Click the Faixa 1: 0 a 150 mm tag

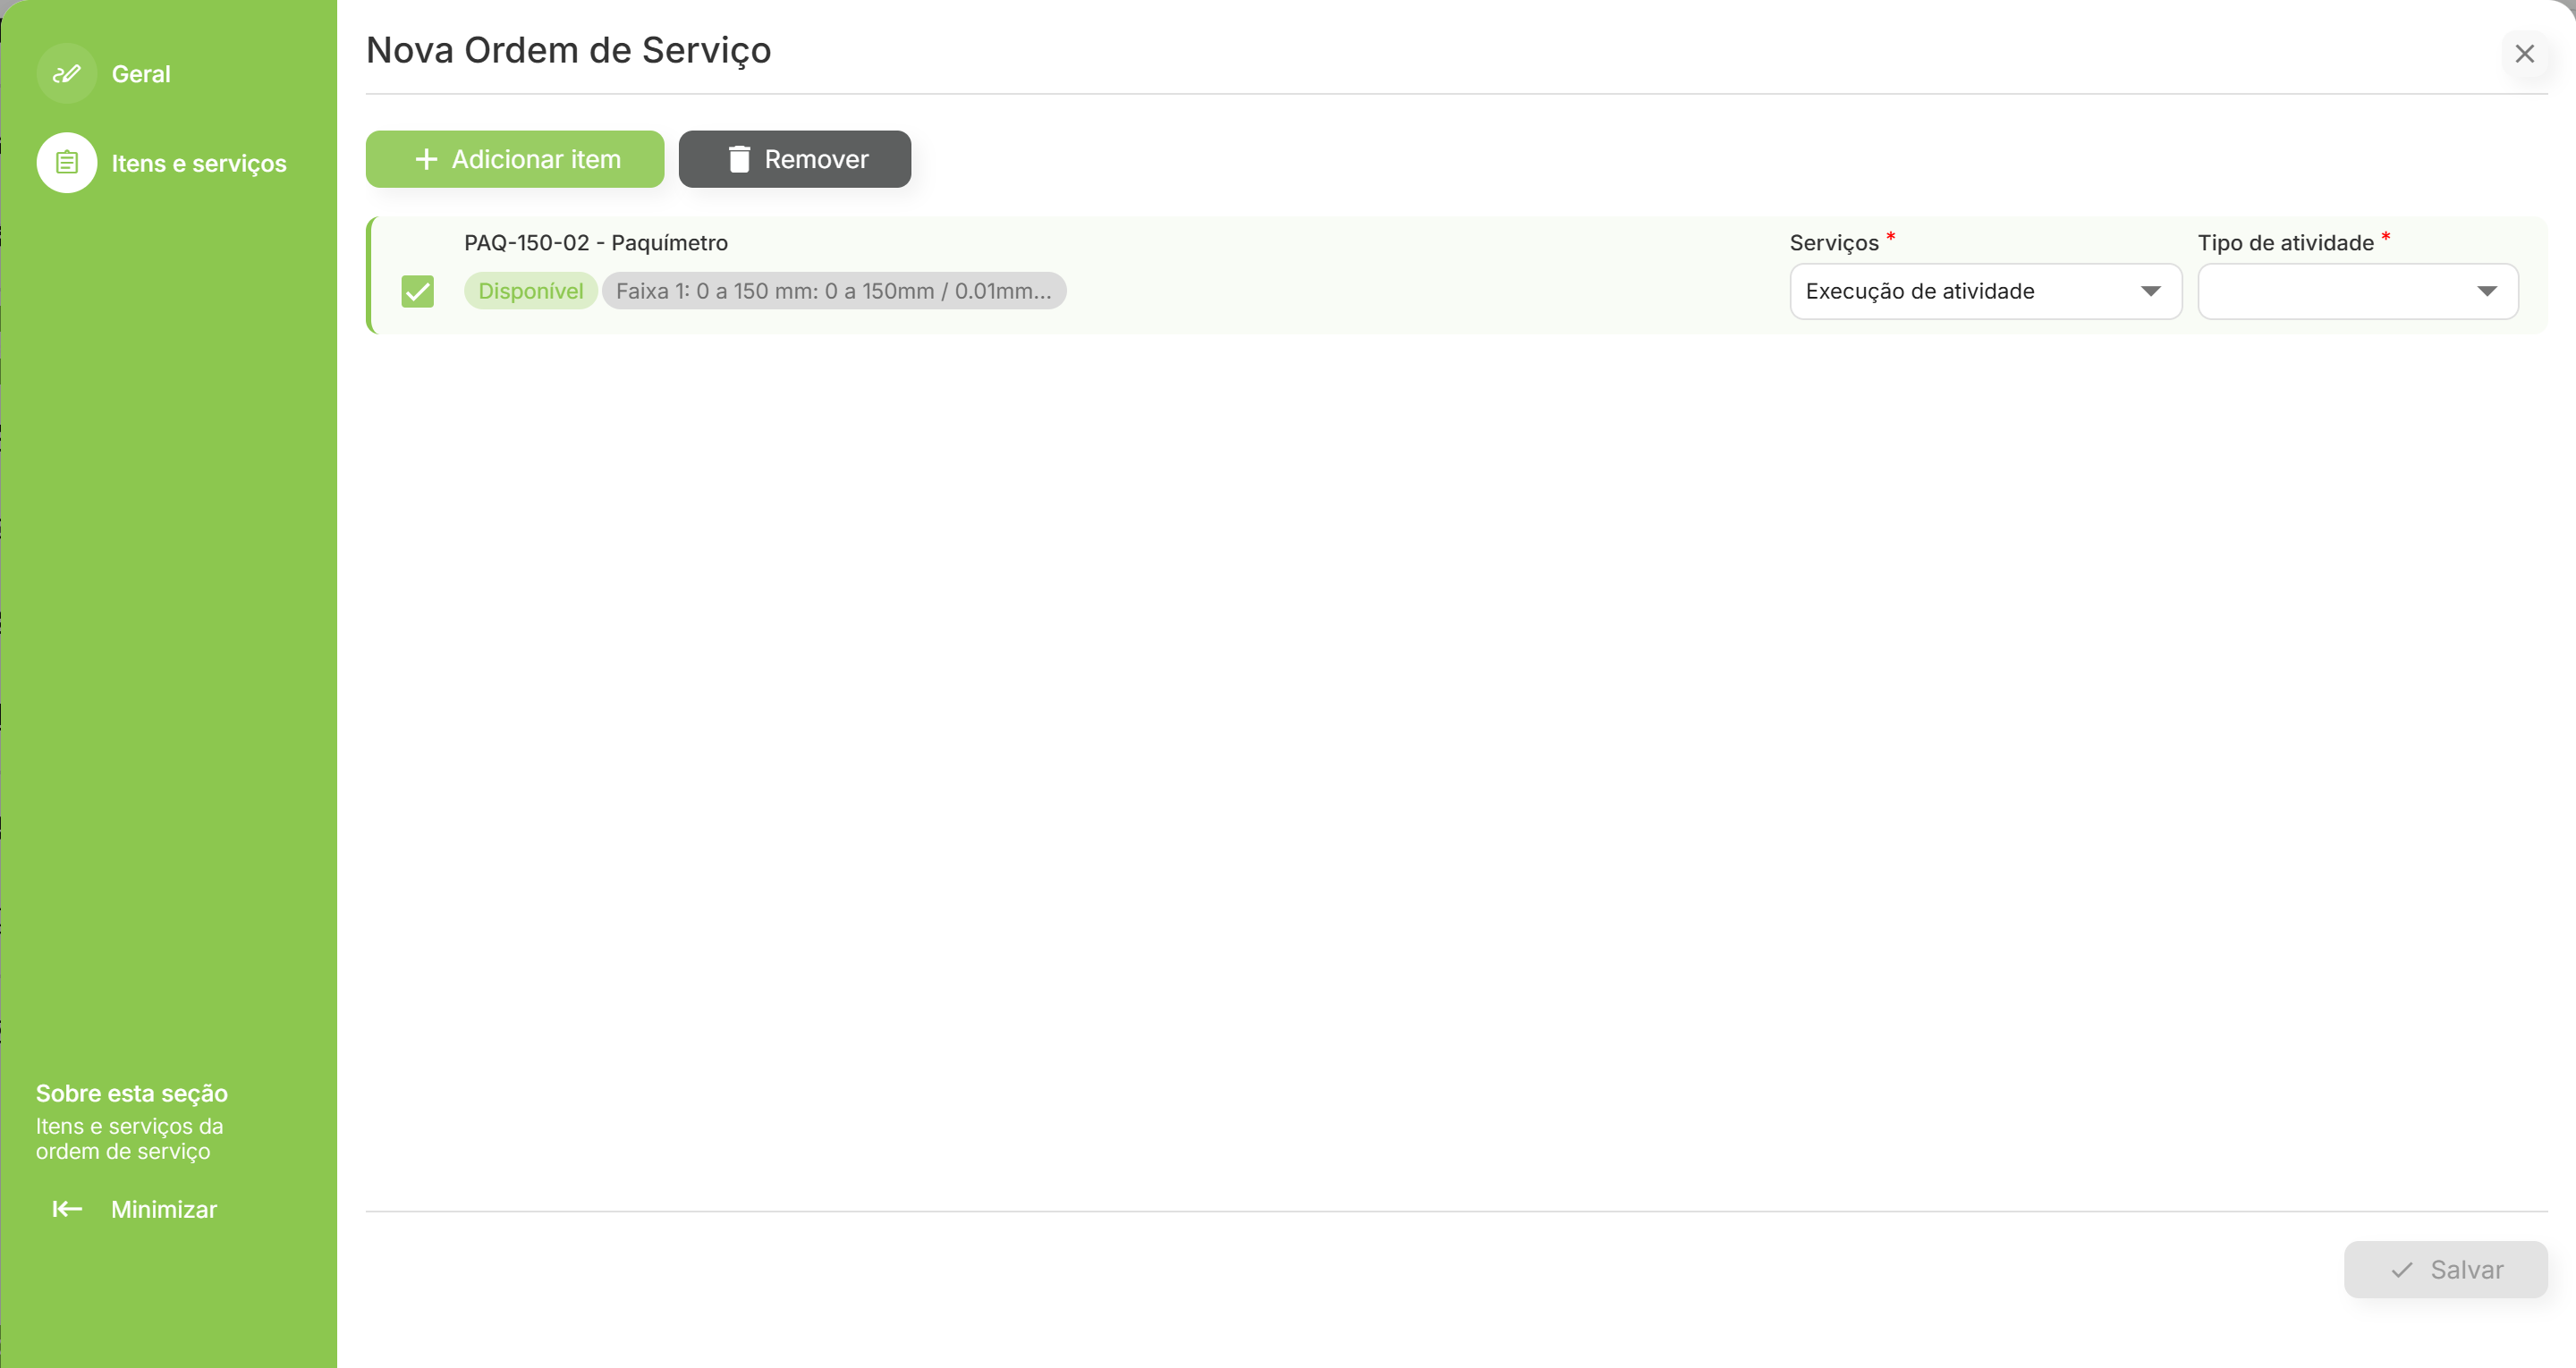tap(834, 291)
